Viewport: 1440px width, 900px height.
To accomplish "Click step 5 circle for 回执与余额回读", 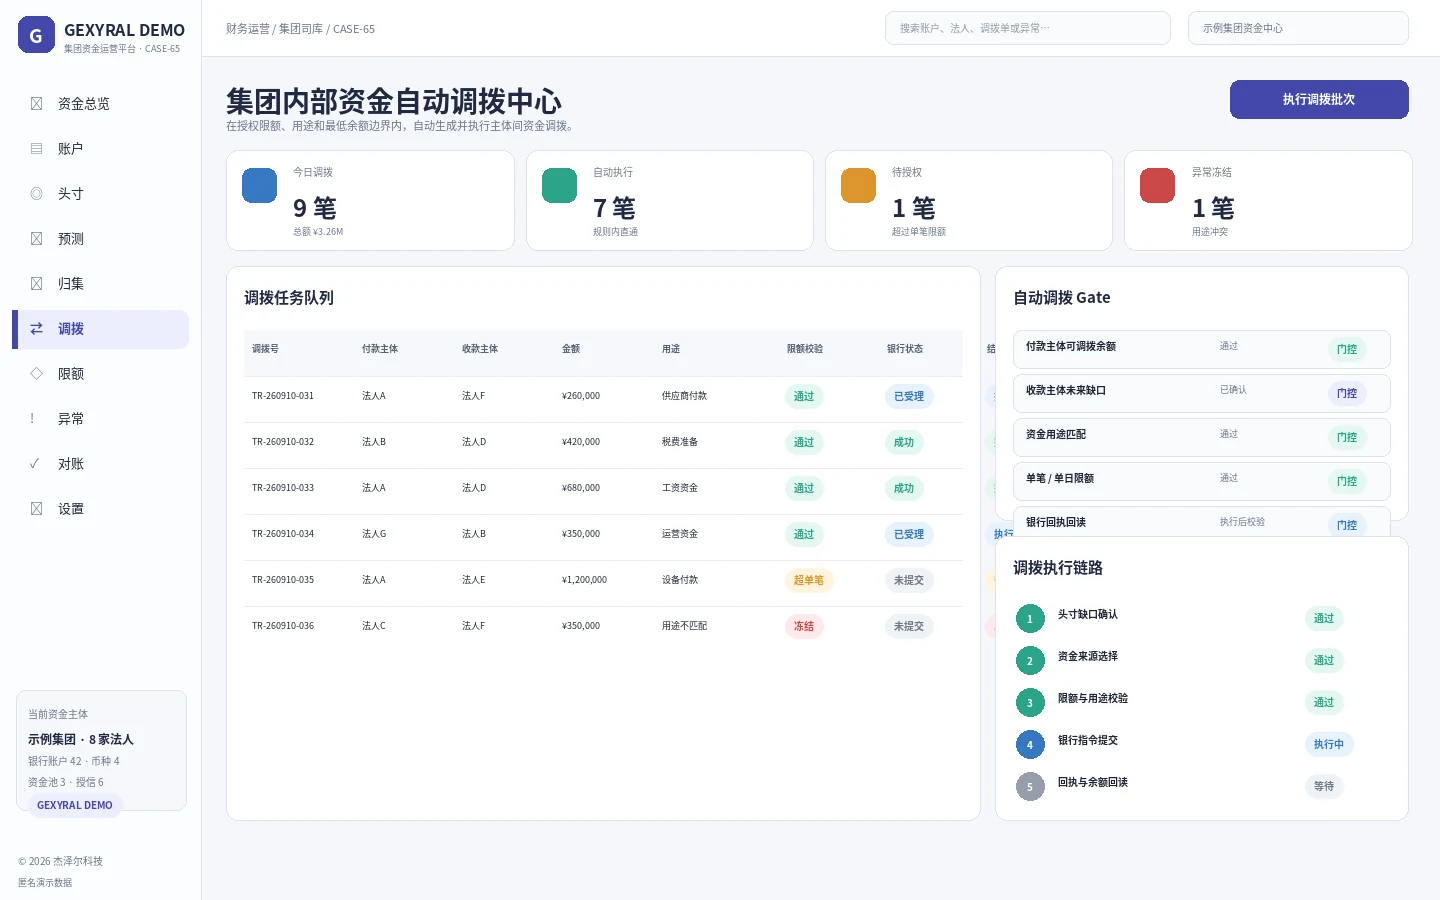I will pyautogui.click(x=1030, y=787).
